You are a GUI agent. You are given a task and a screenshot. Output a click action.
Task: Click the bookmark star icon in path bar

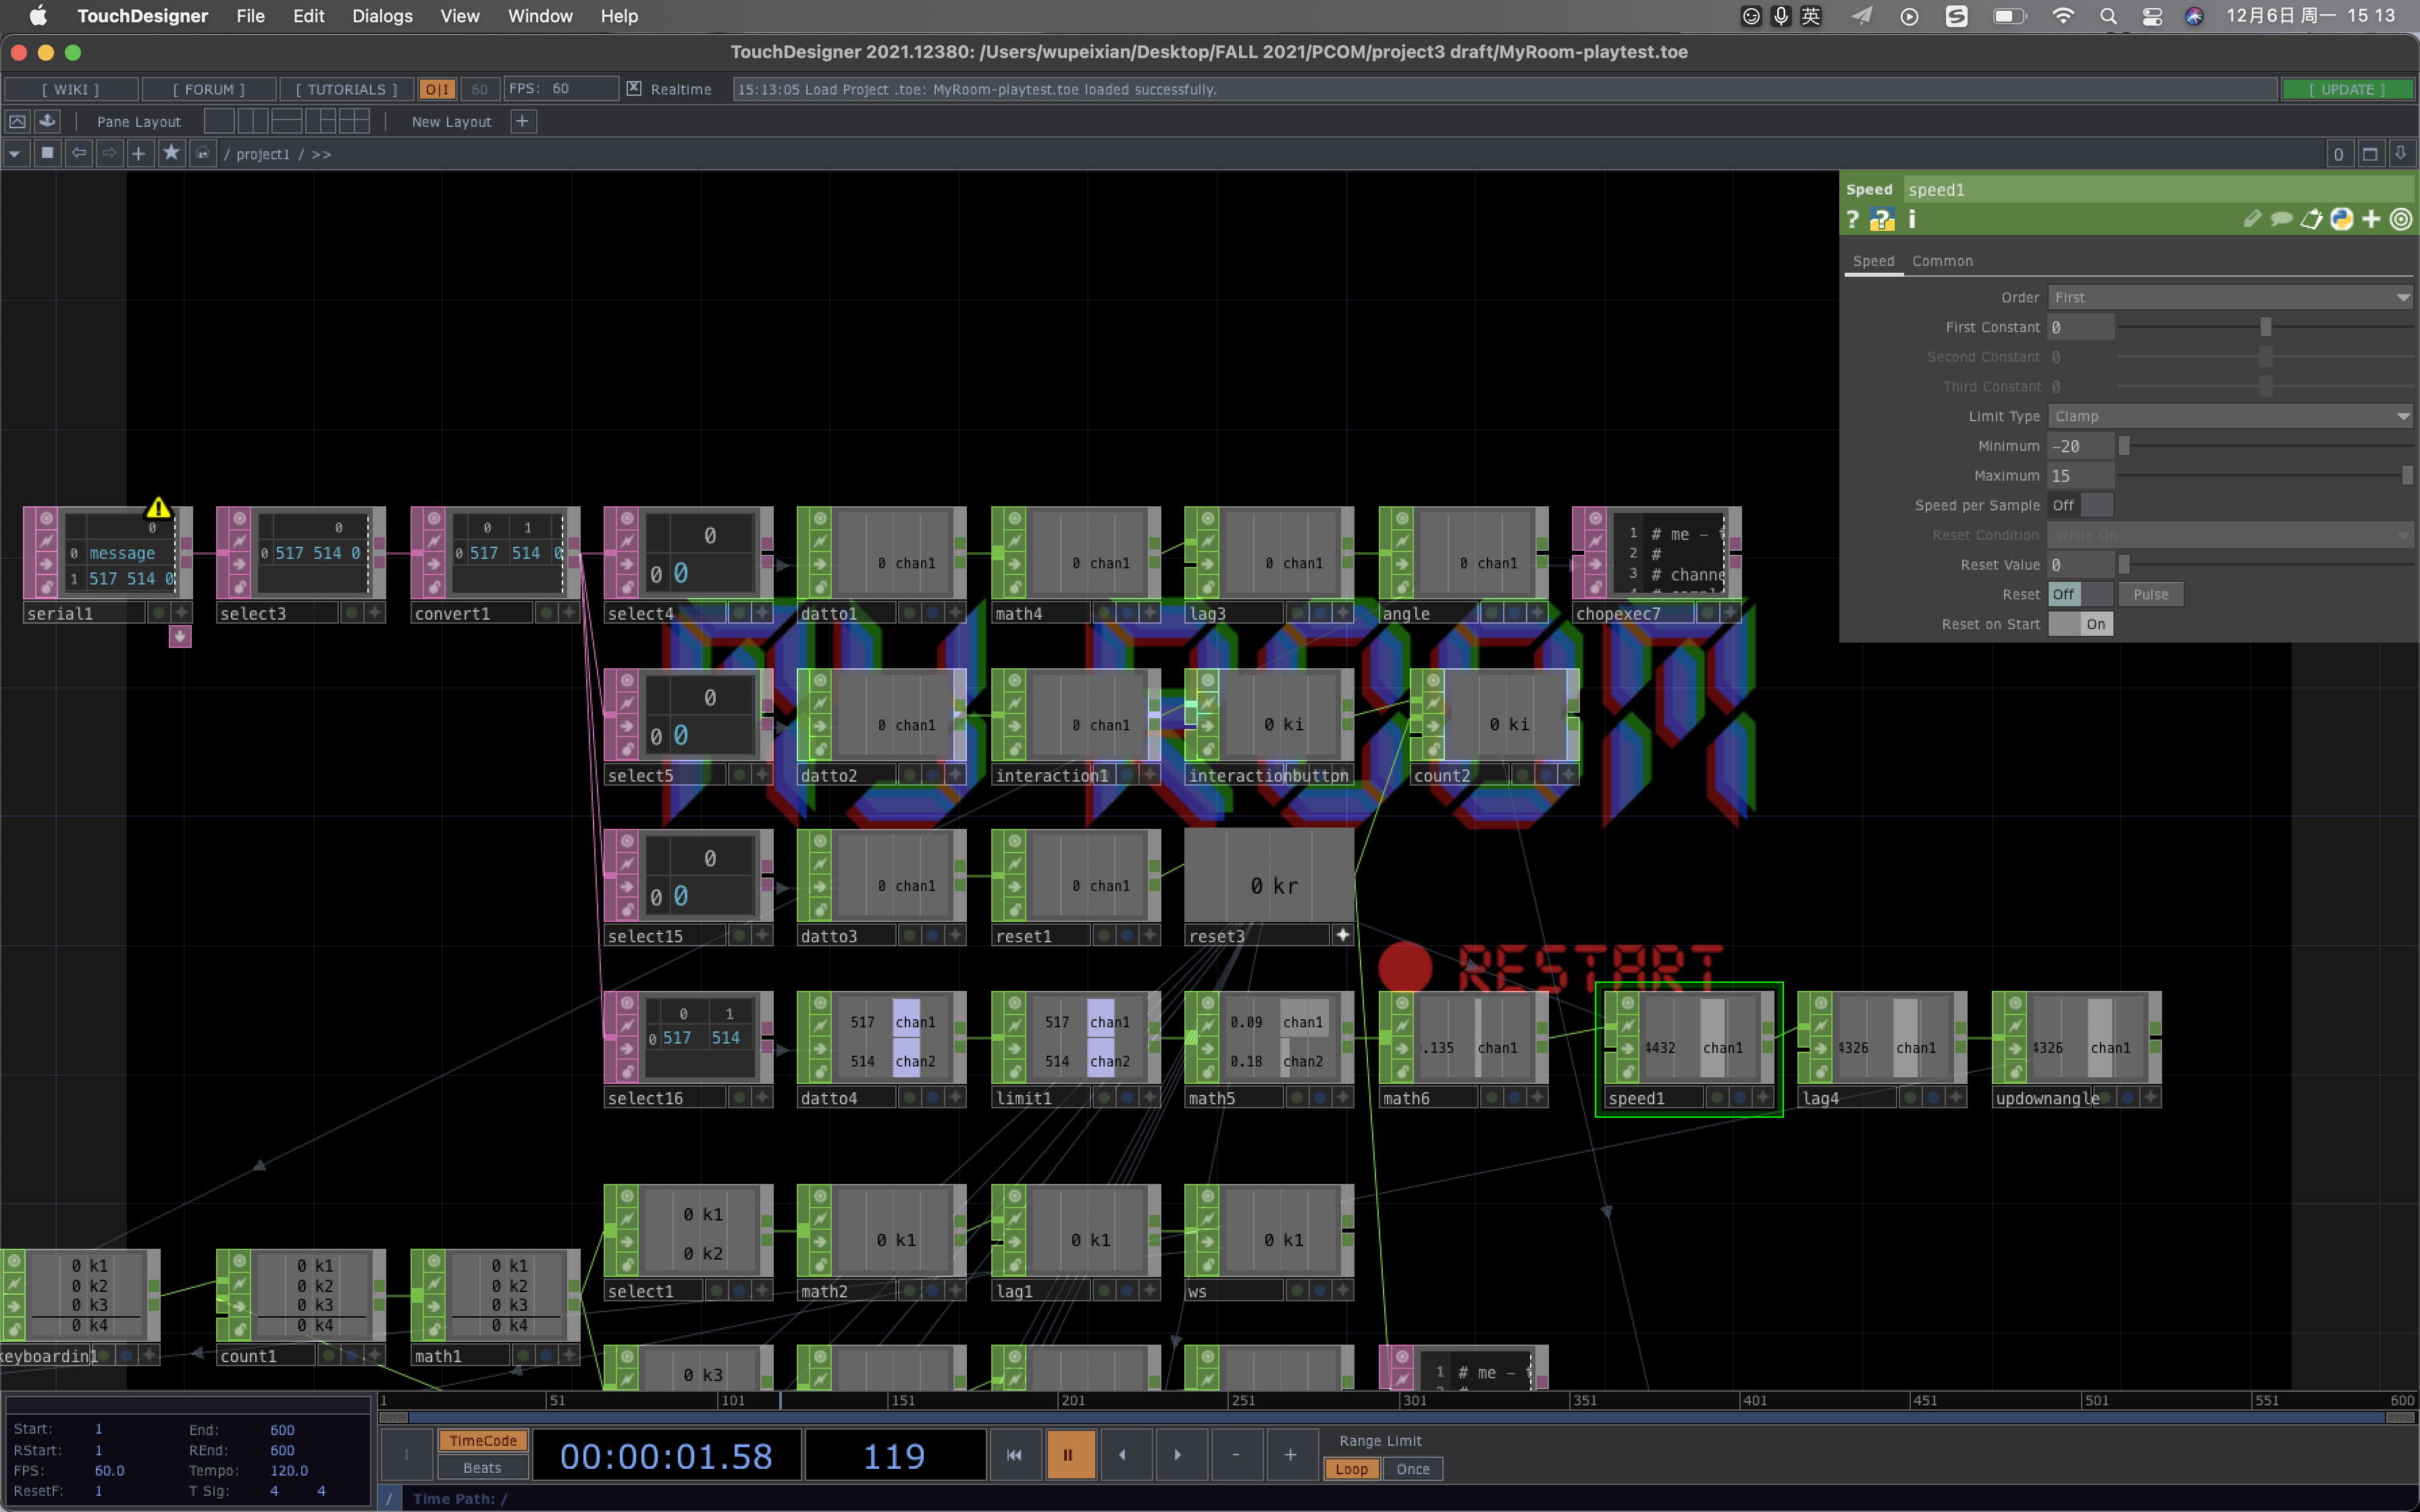point(171,154)
